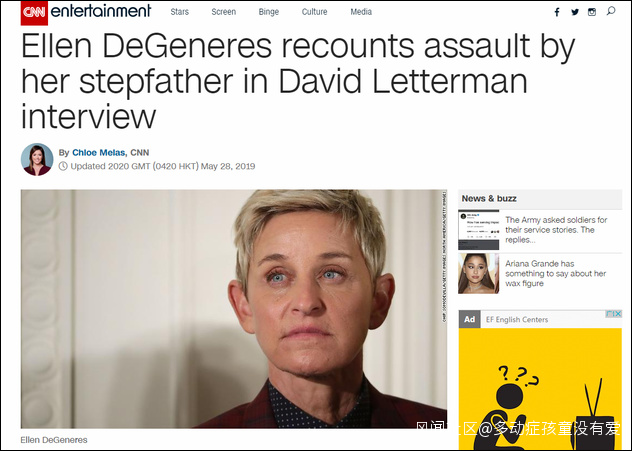Open the Ariana Grande wax figure story

(555, 274)
